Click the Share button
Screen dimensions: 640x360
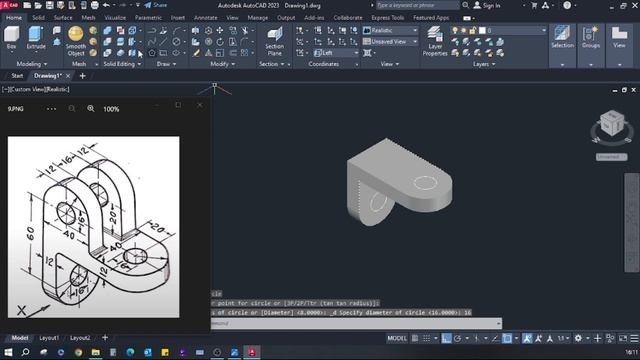click(156, 5)
